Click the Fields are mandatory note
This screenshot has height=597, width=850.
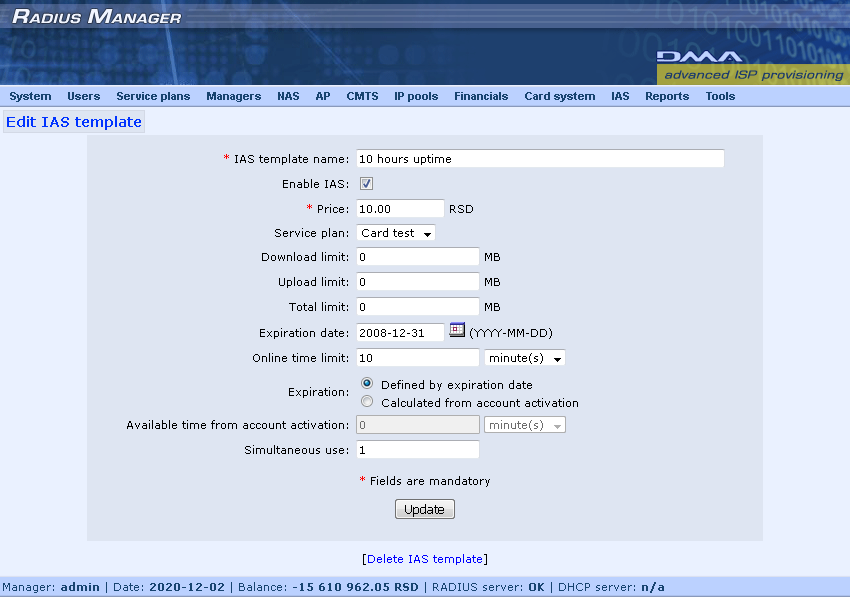(425, 481)
